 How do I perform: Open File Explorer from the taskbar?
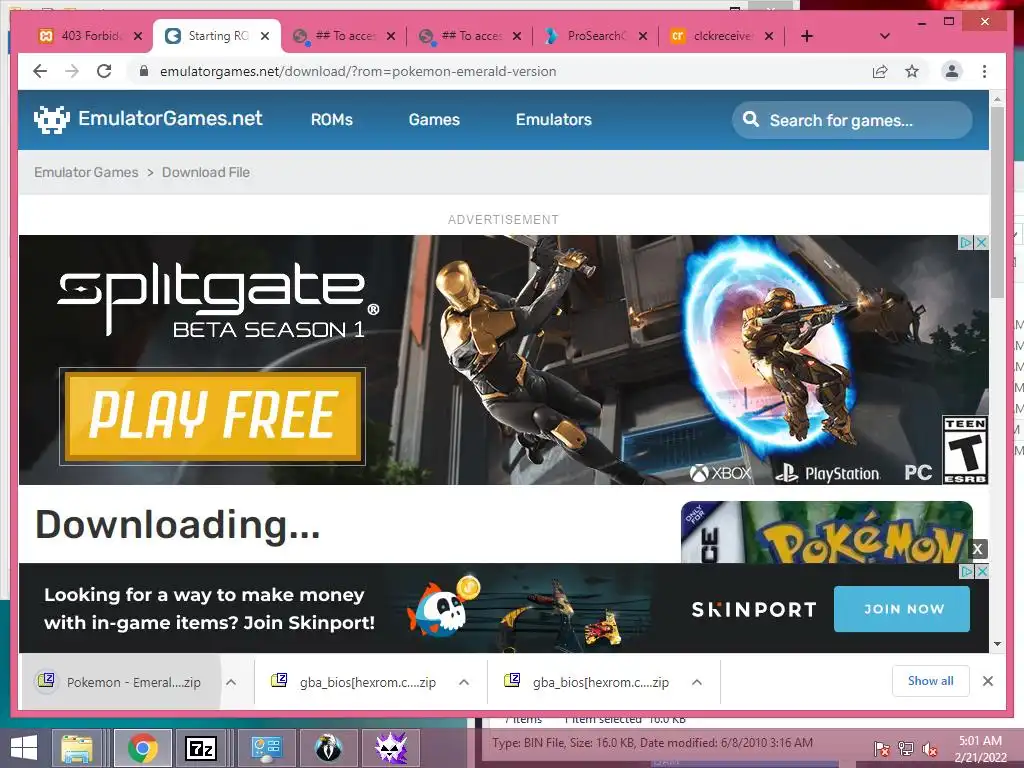click(77, 748)
